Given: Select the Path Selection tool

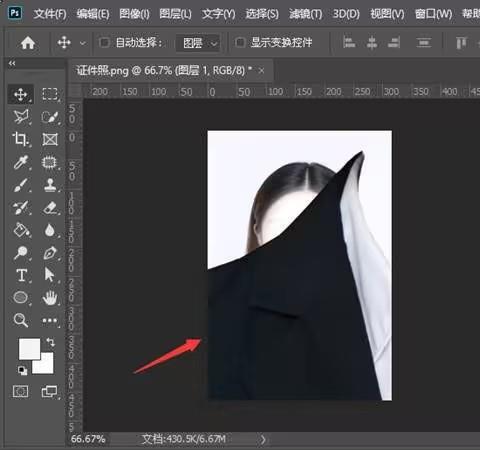Looking at the screenshot, I should [49, 275].
